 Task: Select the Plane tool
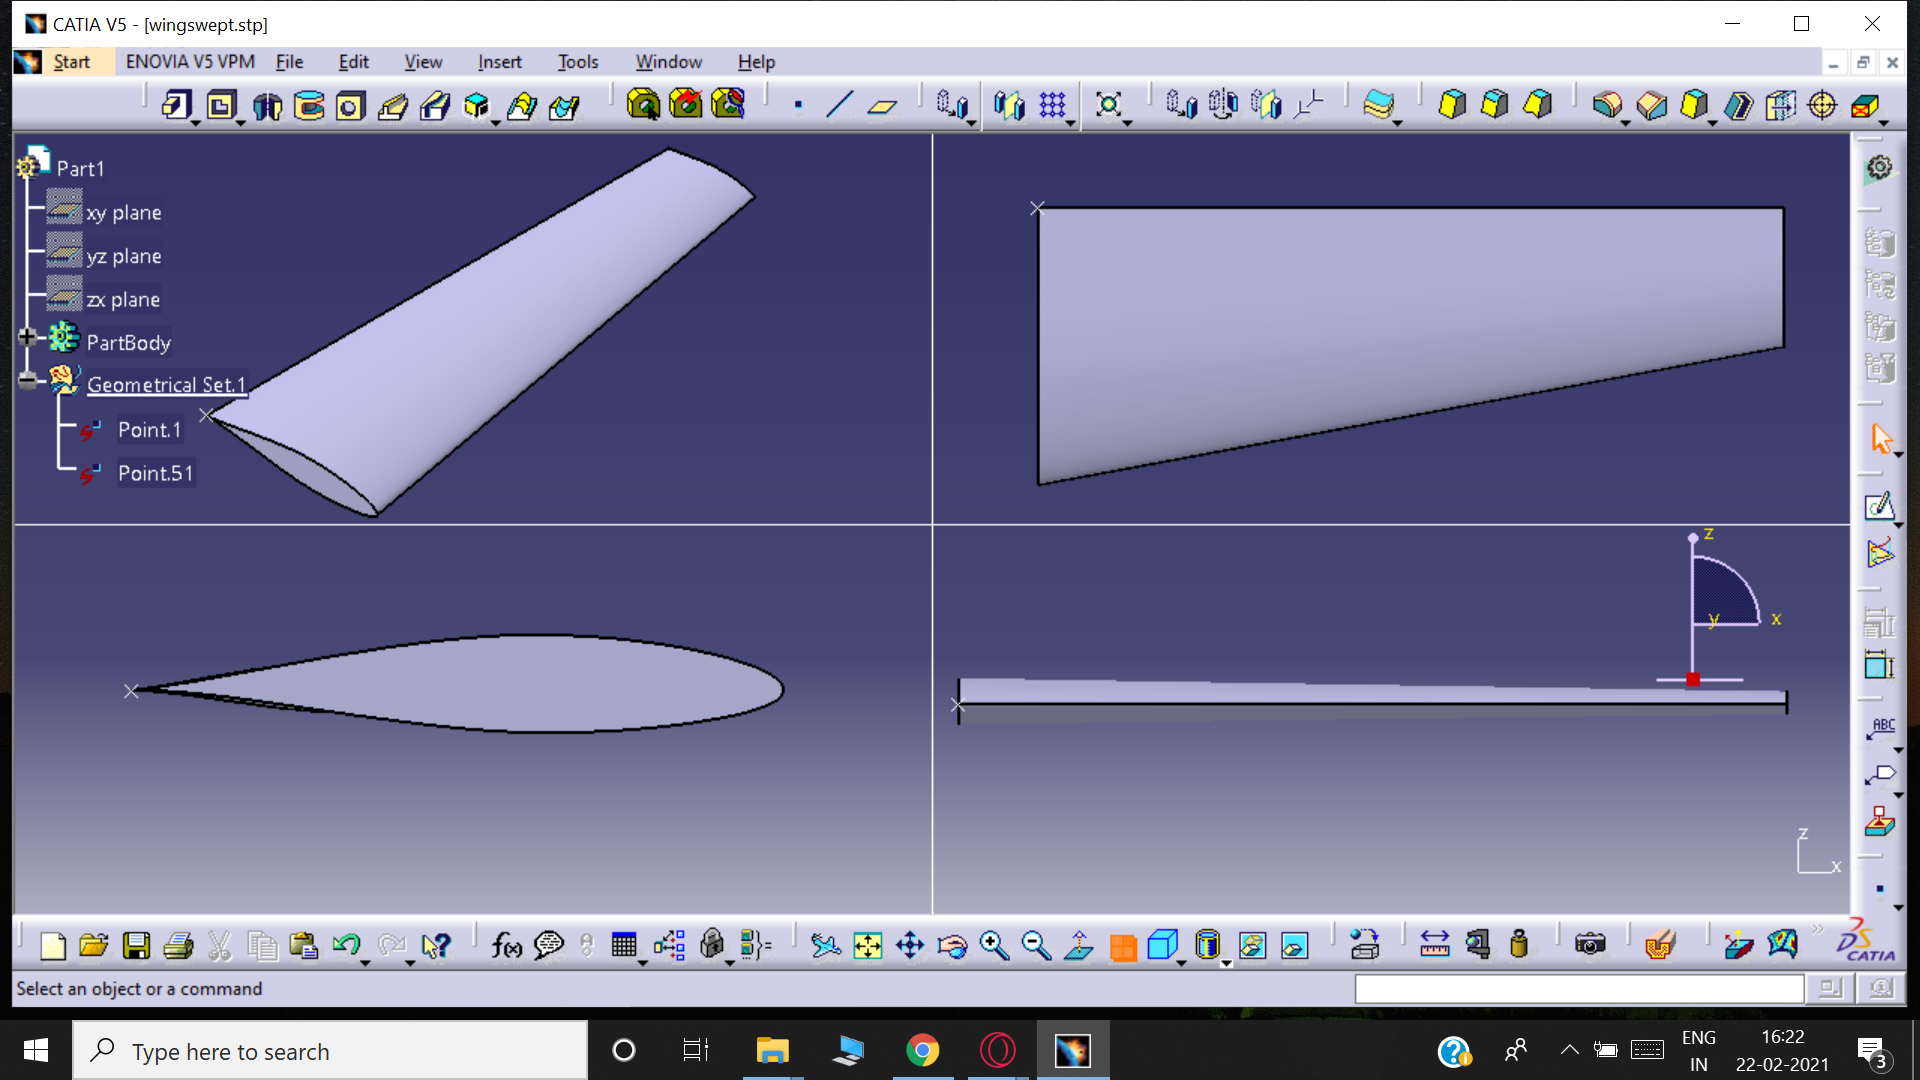[882, 105]
